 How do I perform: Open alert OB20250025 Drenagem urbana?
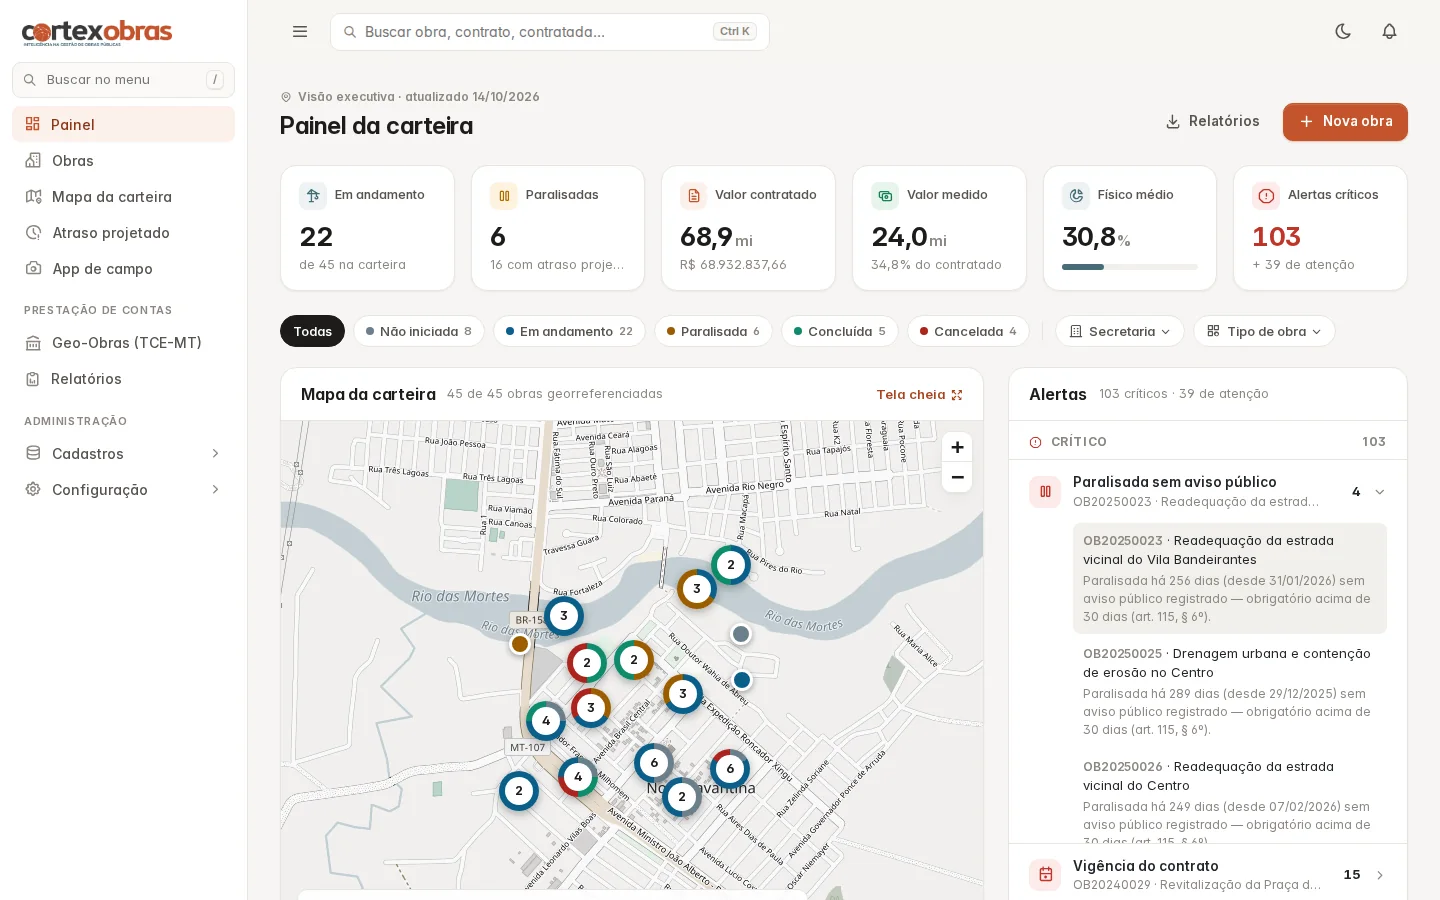coord(1230,691)
